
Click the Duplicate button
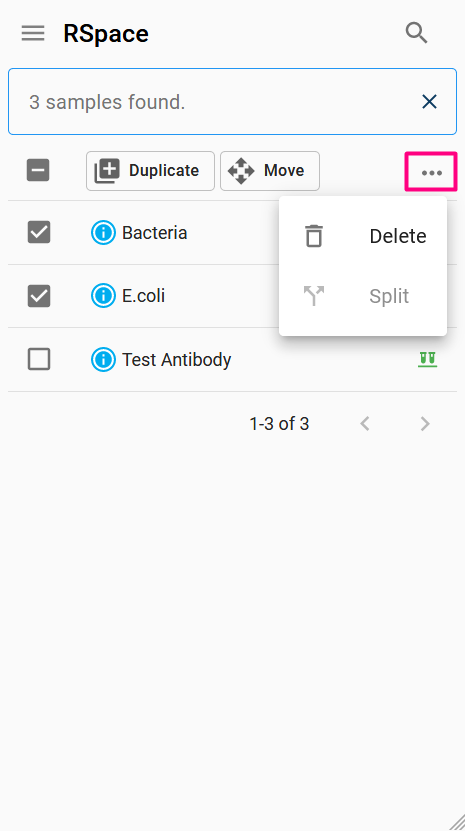[x=151, y=171]
